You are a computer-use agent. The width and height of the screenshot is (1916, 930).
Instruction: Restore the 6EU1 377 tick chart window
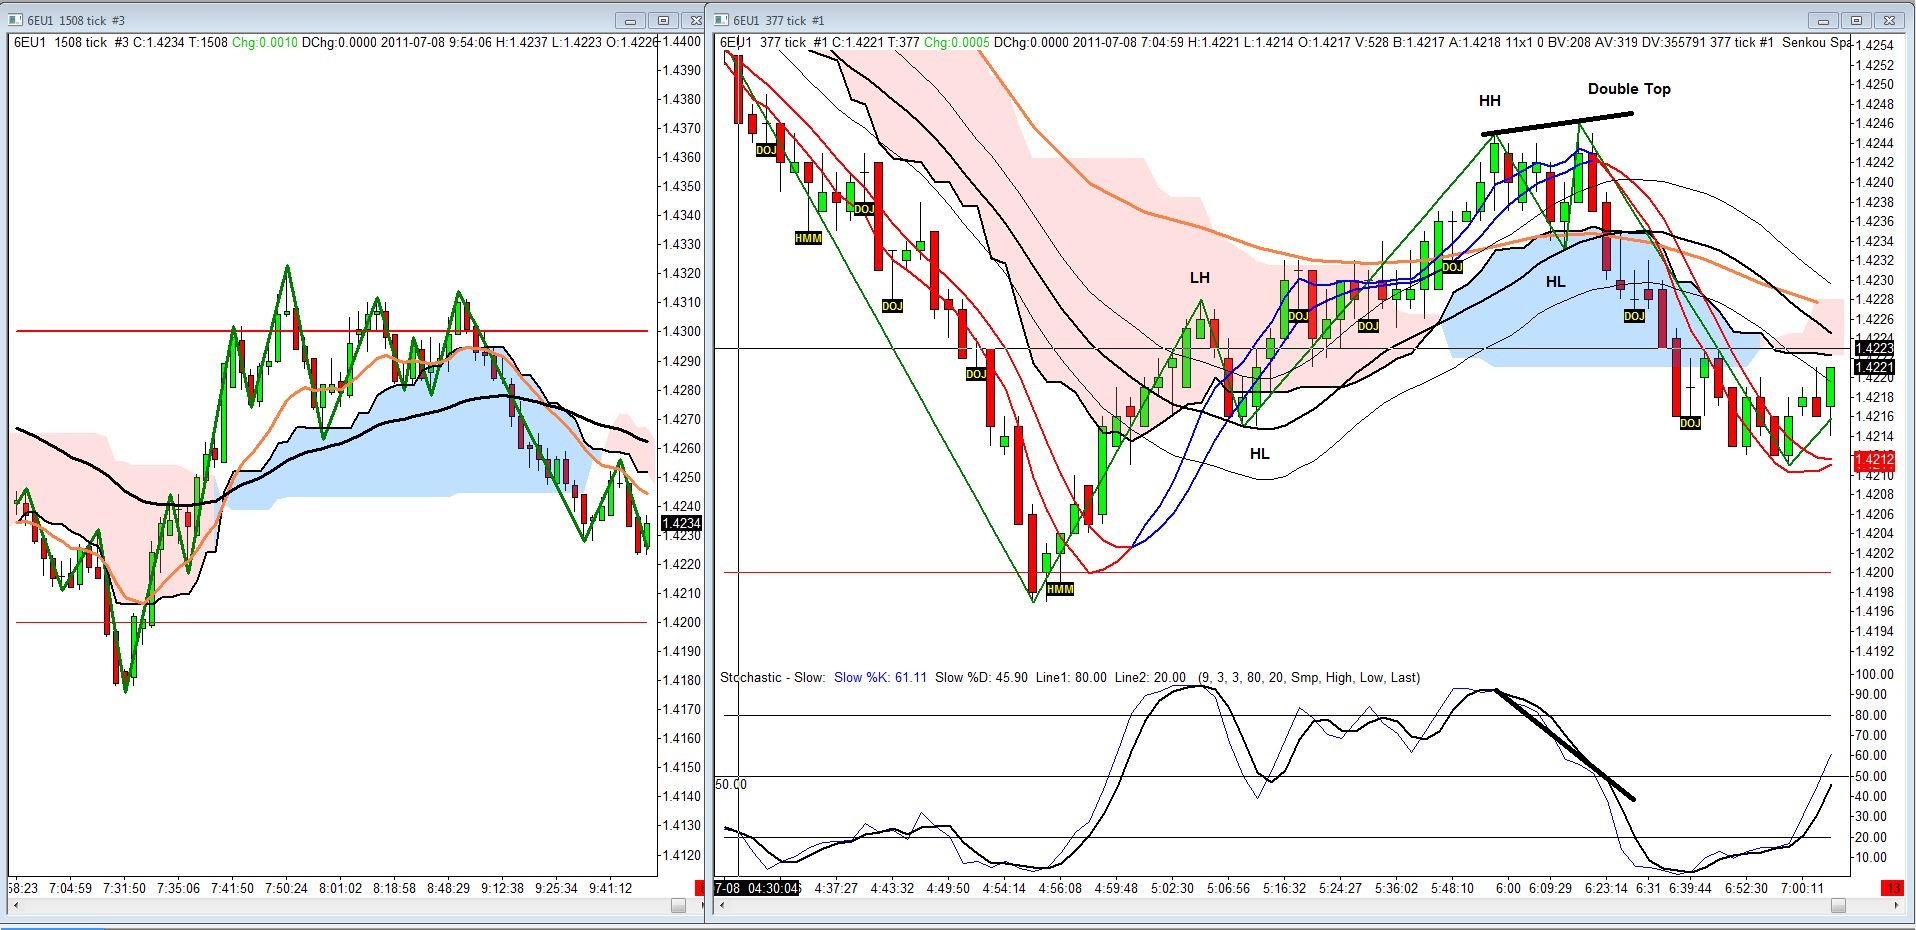[x=1856, y=20]
